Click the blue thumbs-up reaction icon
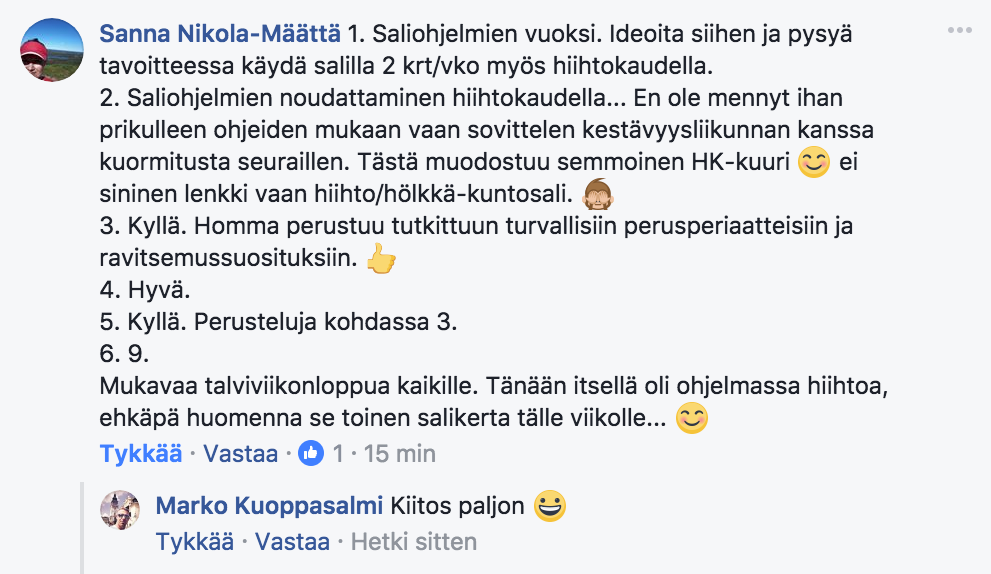This screenshot has height=574, width=991. pyautogui.click(x=311, y=453)
